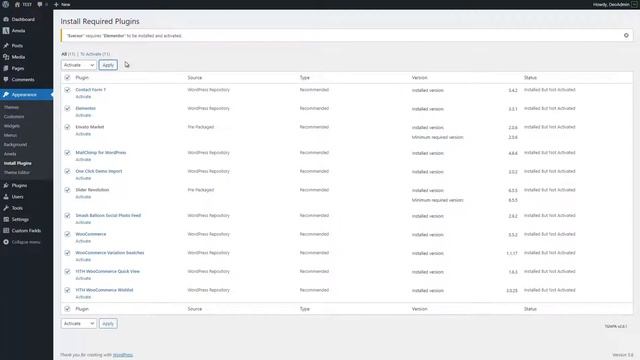
Task: Open the Pages sidebar icon
Action: 6,69
